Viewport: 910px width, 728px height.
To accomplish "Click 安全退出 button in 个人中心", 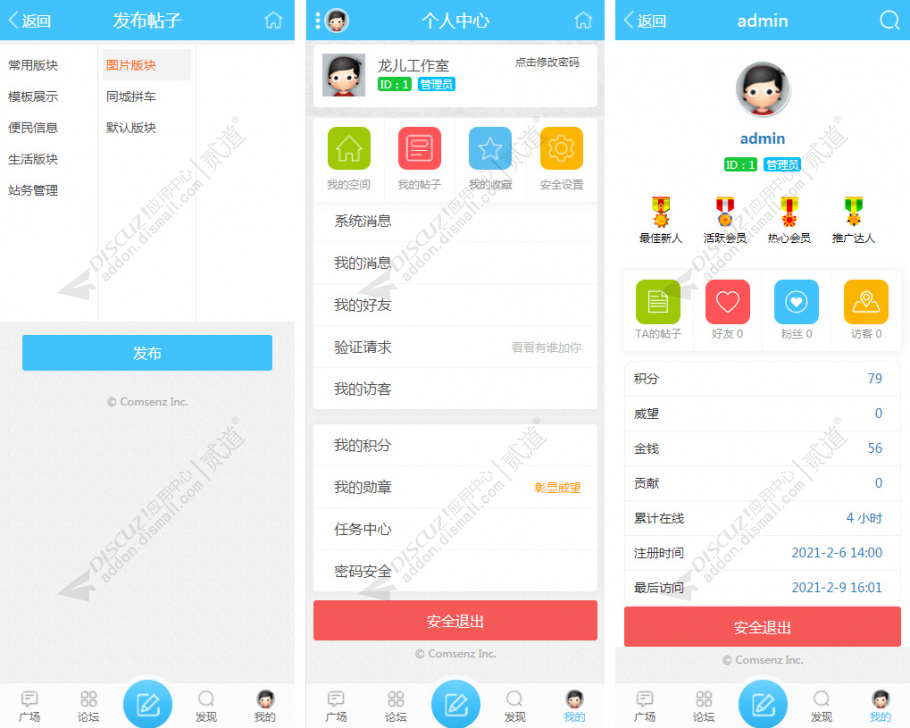I will click(456, 621).
